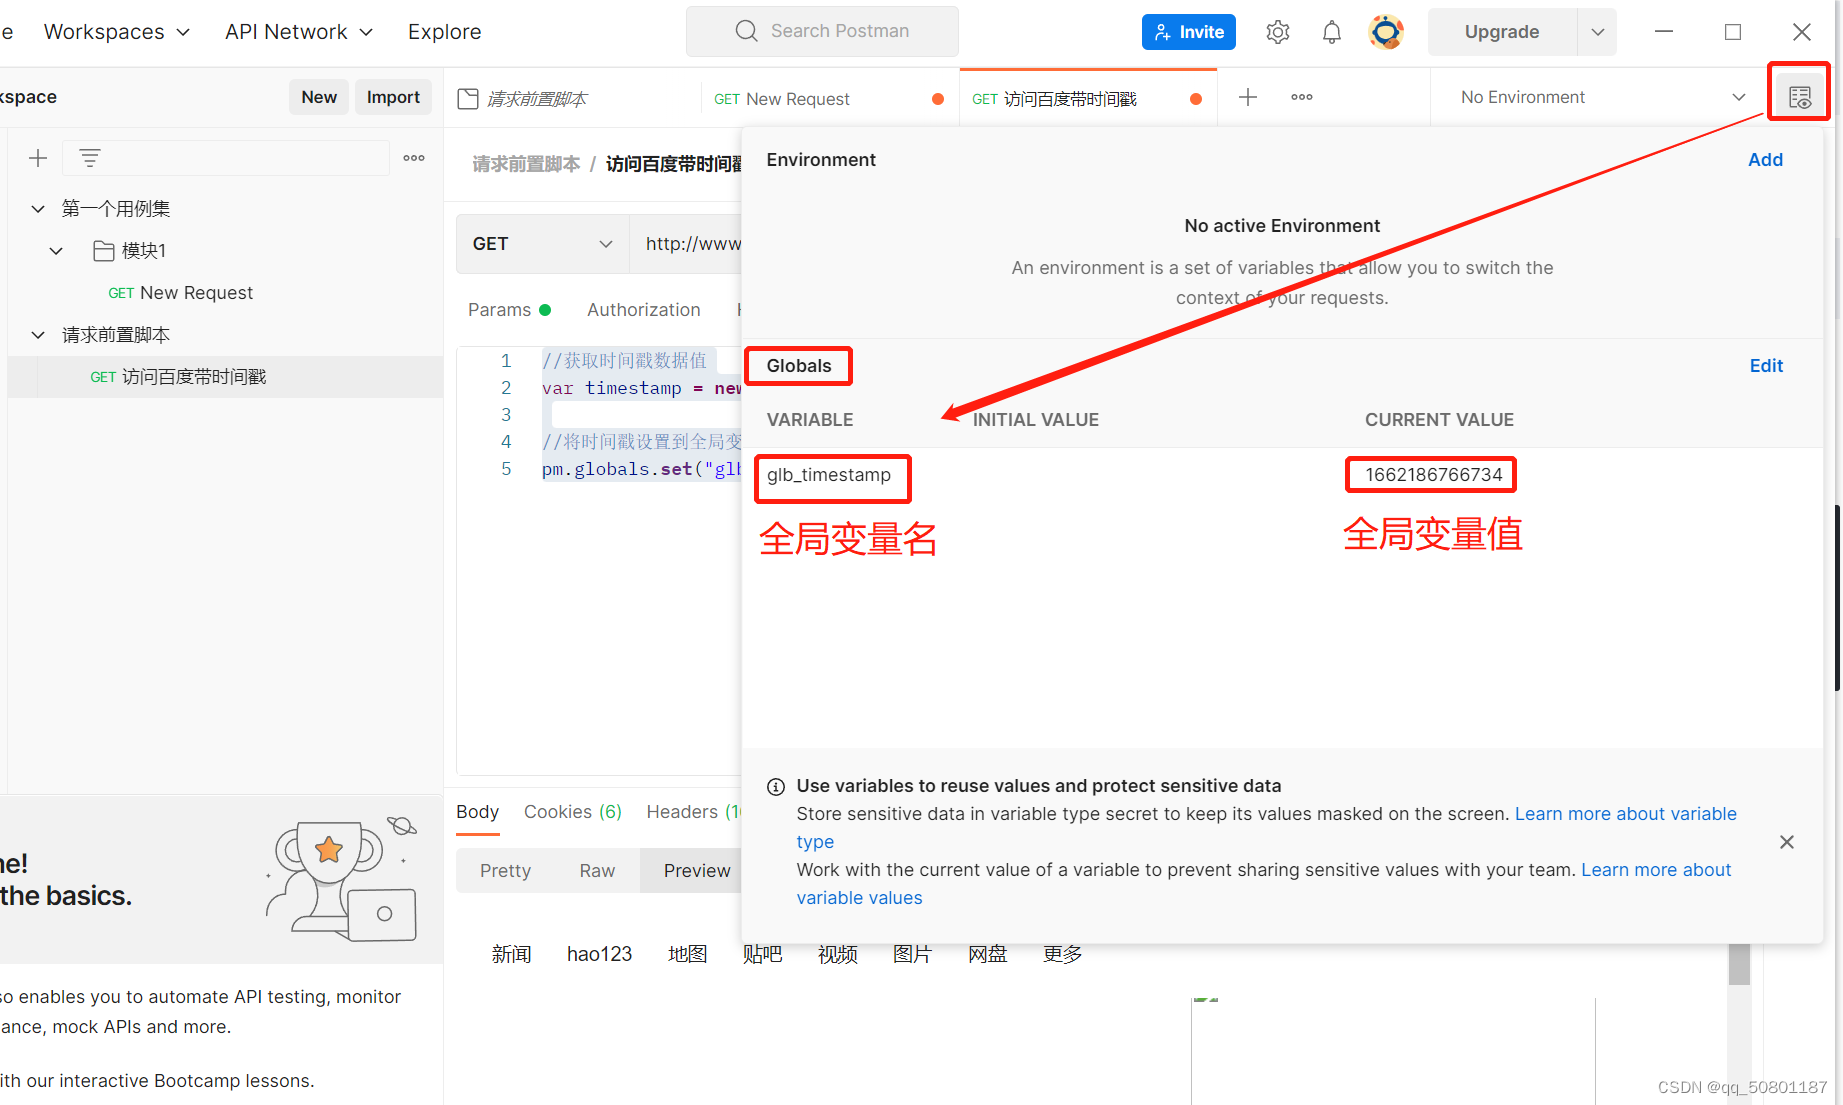
Task: Click the sidebar filter icon
Action: tap(90, 158)
